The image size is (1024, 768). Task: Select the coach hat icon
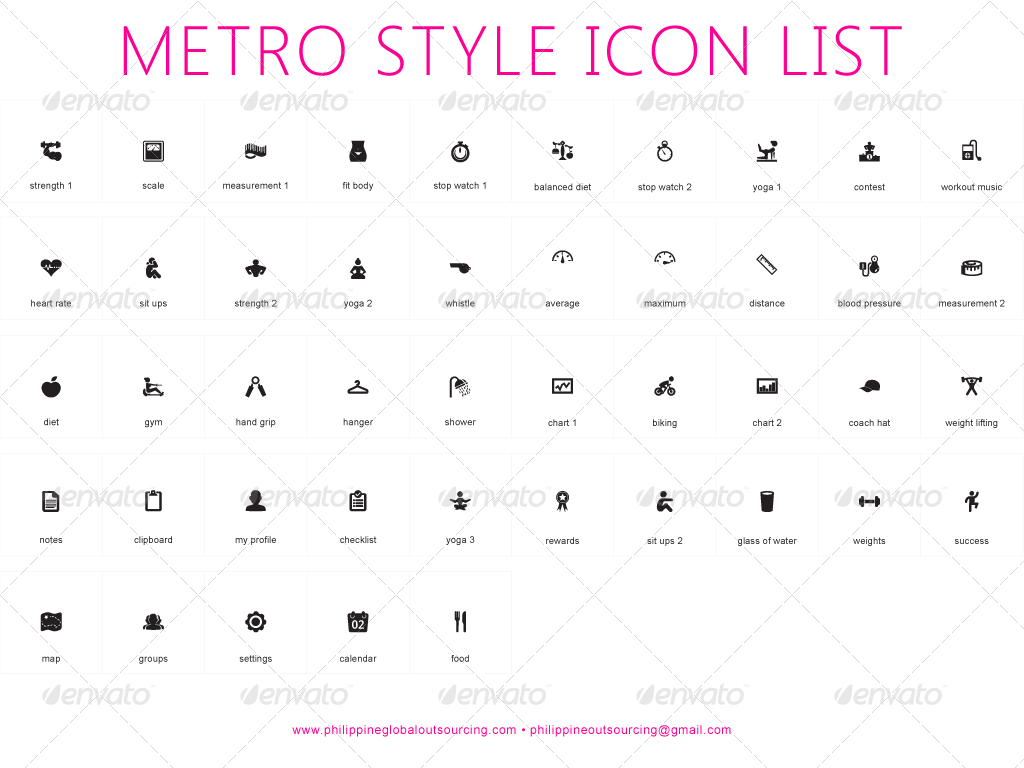(x=868, y=386)
